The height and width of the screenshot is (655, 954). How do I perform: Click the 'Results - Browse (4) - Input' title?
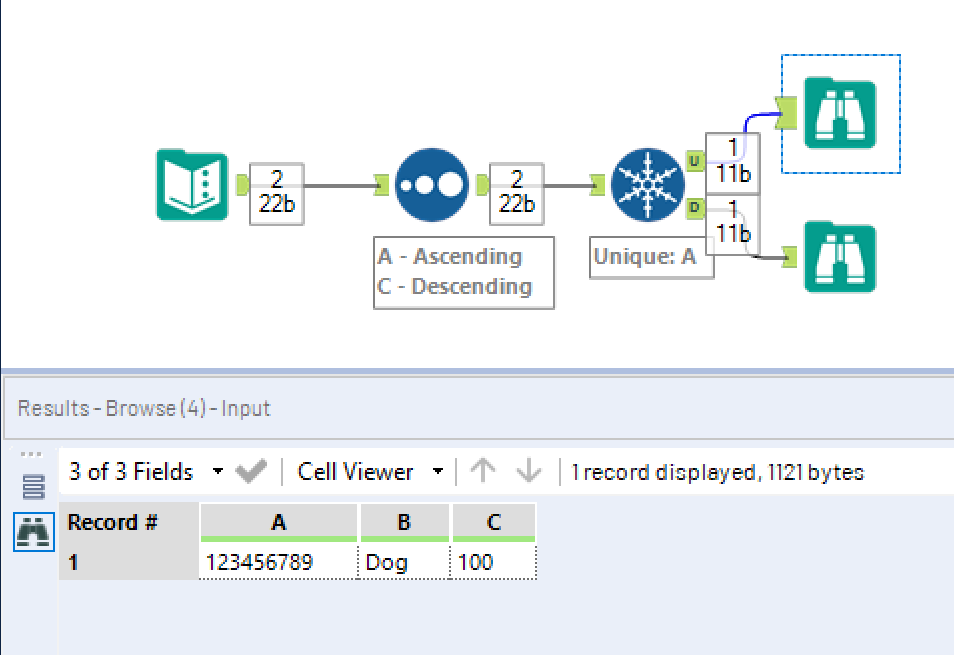[x=144, y=408]
